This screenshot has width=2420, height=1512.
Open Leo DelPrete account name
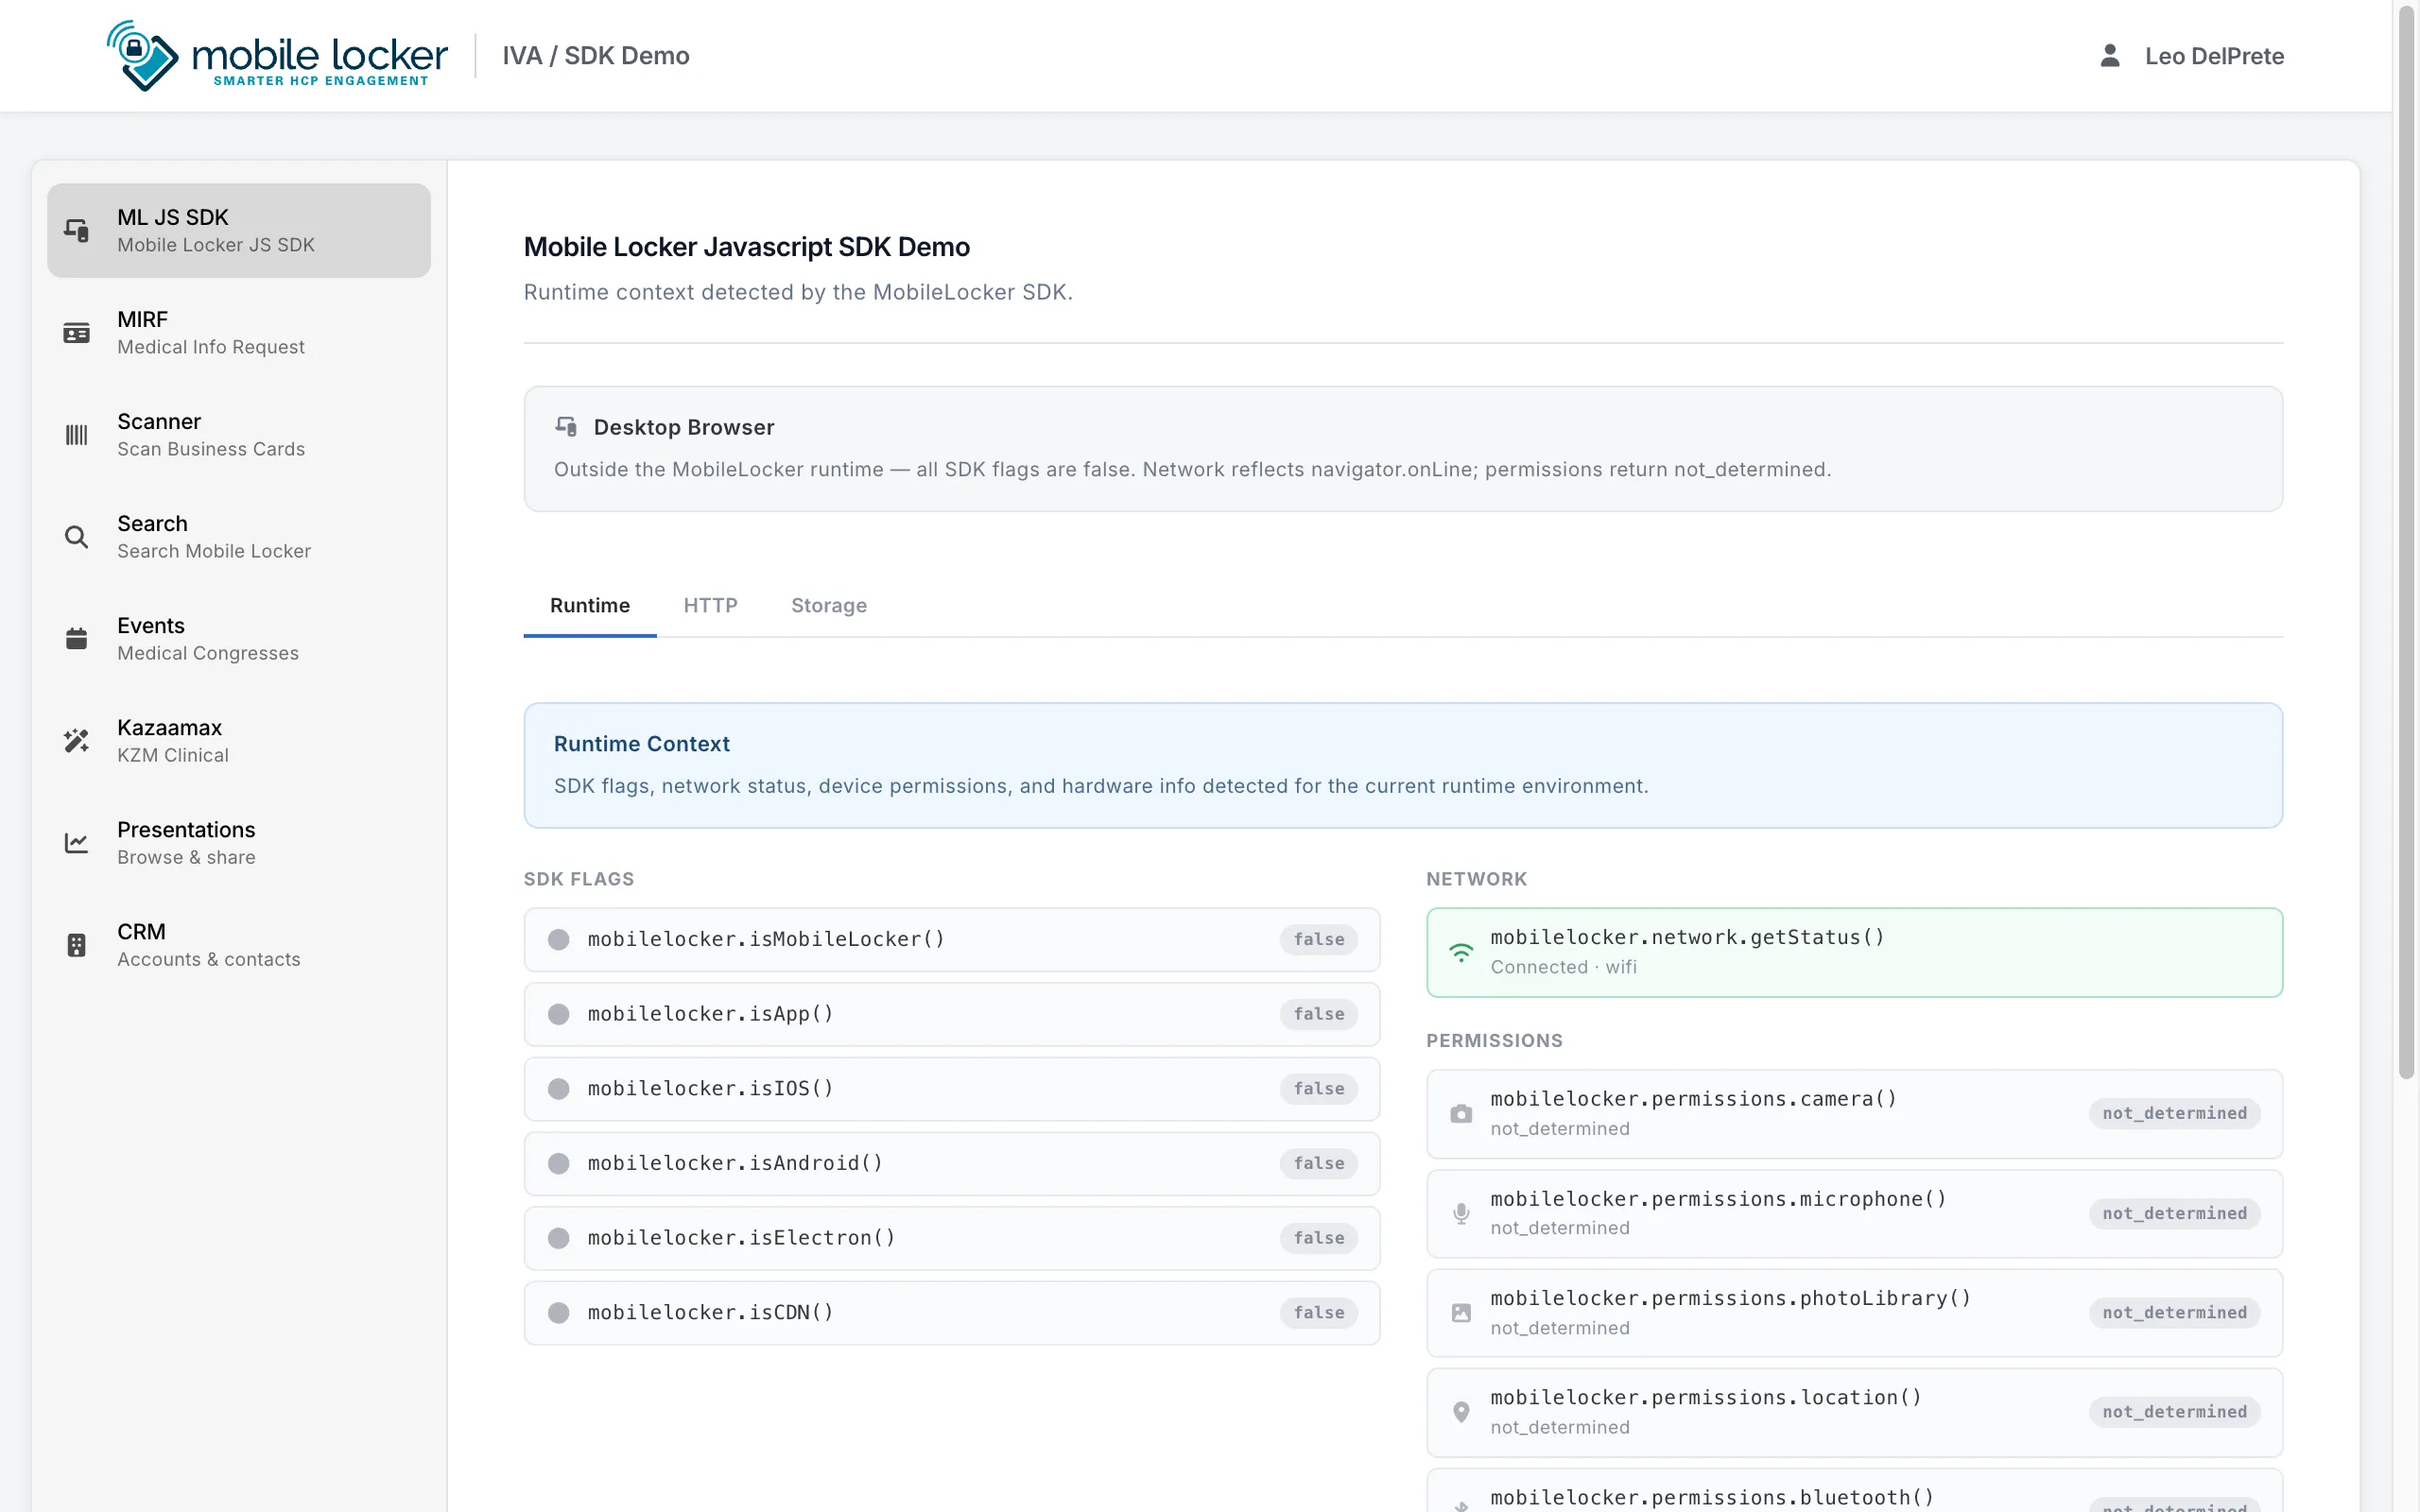point(2214,56)
